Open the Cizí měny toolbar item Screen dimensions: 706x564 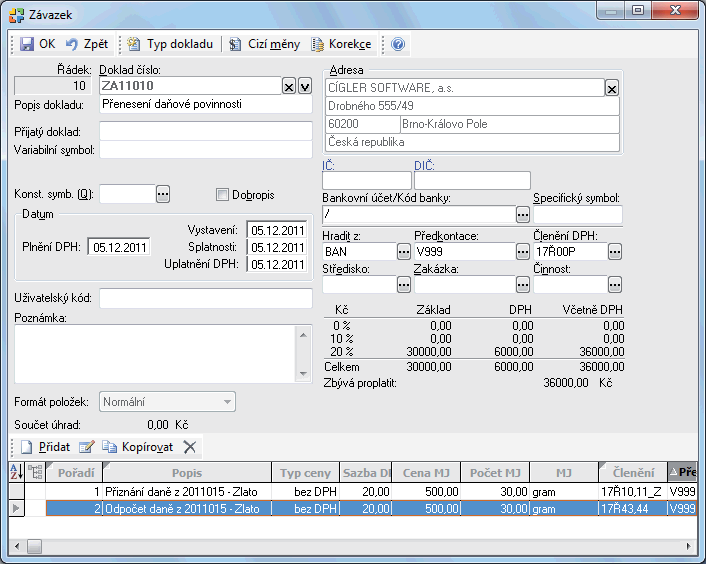click(x=264, y=44)
